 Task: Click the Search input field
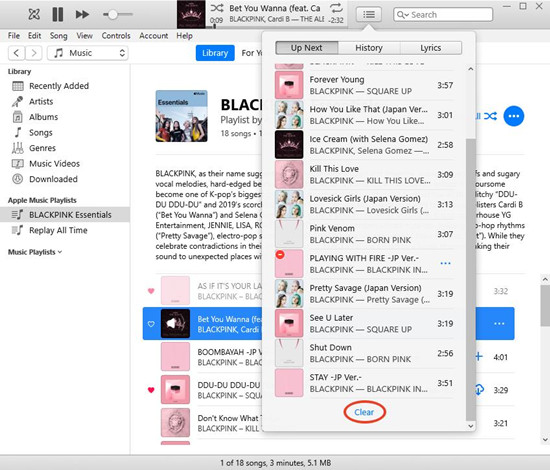(x=443, y=15)
